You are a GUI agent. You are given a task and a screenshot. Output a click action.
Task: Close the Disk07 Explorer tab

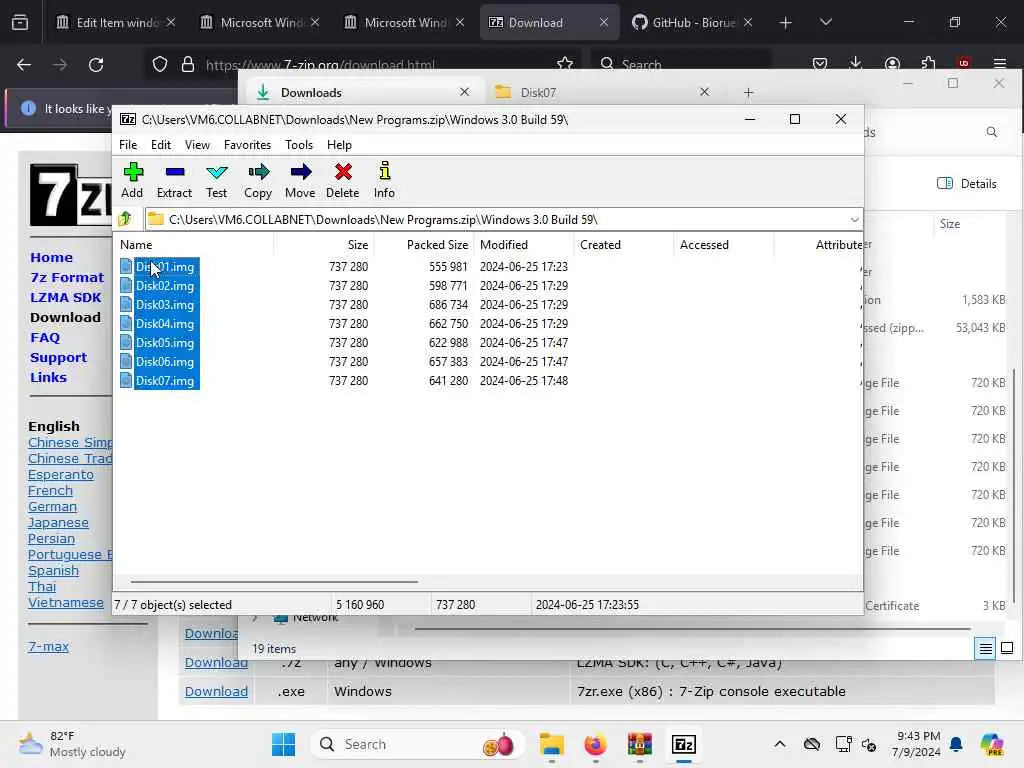[x=704, y=92]
